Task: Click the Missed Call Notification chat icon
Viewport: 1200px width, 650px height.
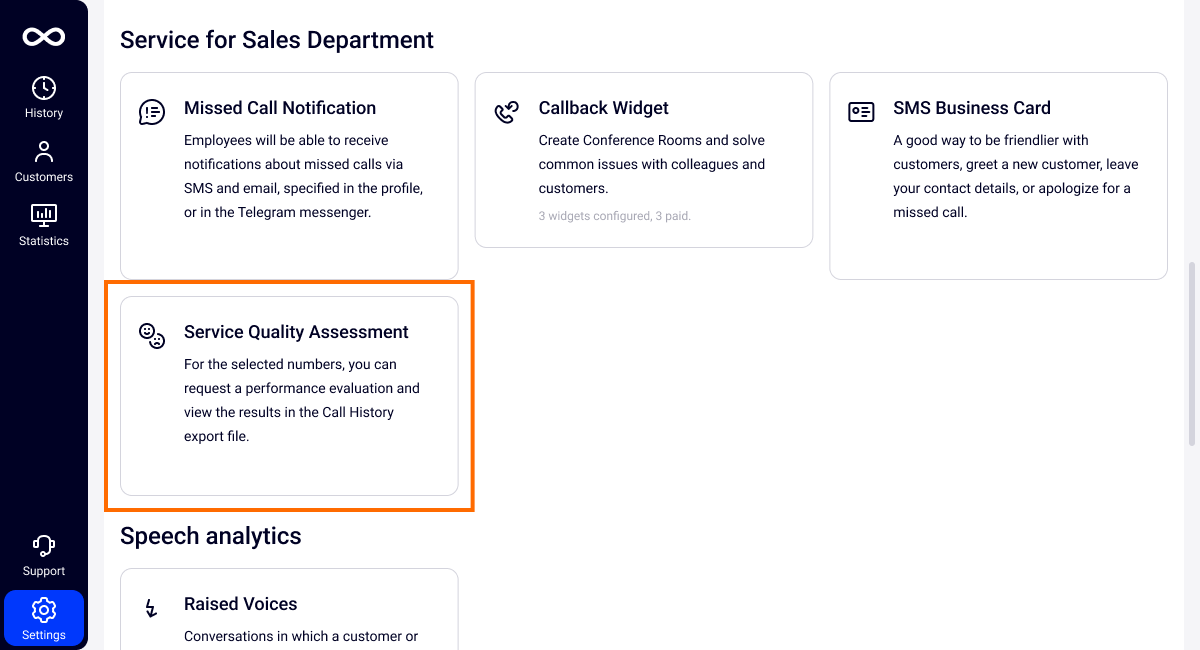Action: pyautogui.click(x=152, y=112)
